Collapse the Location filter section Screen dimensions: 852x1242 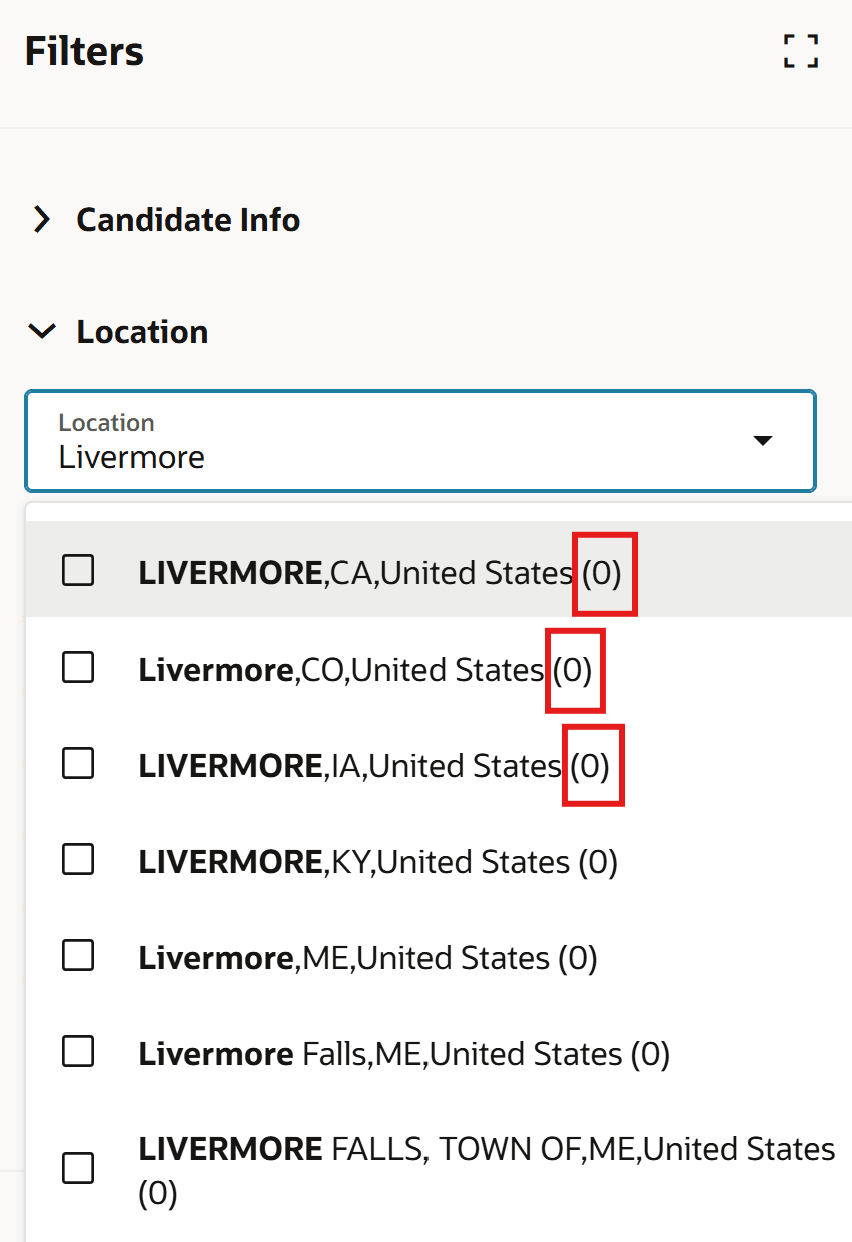click(x=41, y=331)
